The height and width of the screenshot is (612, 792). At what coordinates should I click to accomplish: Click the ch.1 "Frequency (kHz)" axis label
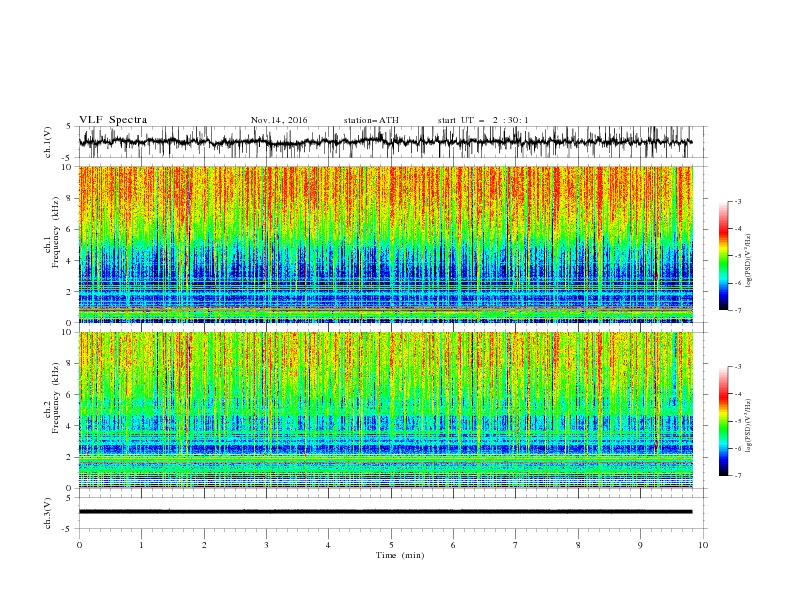55,231
